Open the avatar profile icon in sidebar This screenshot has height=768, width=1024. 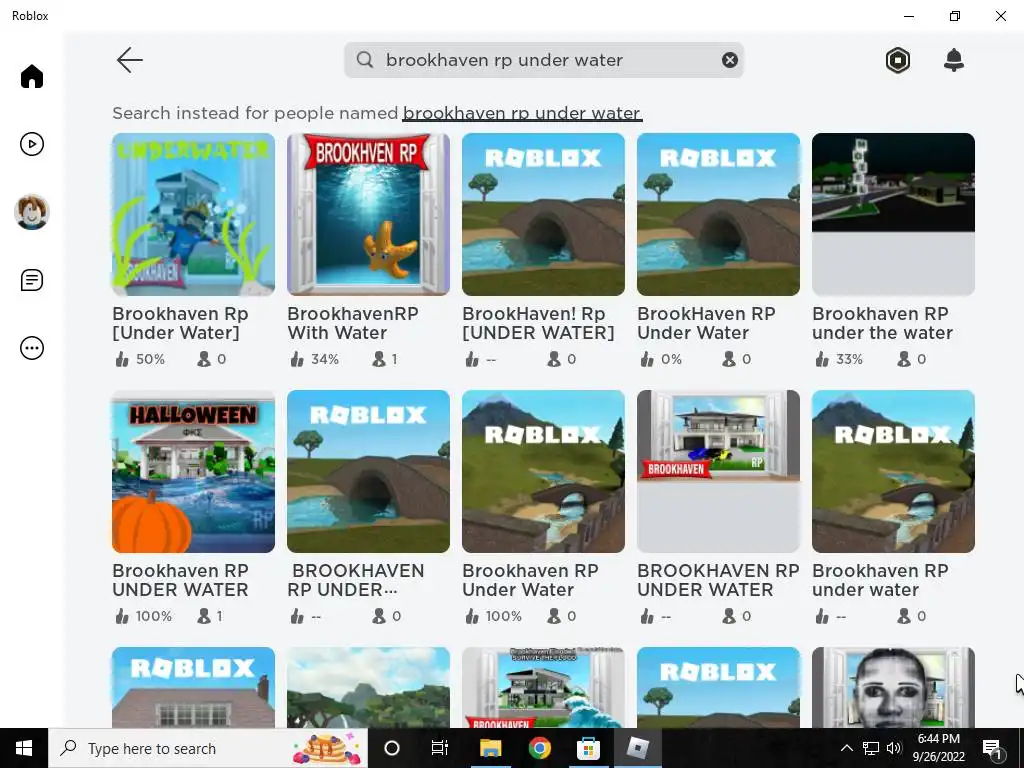pos(31,212)
